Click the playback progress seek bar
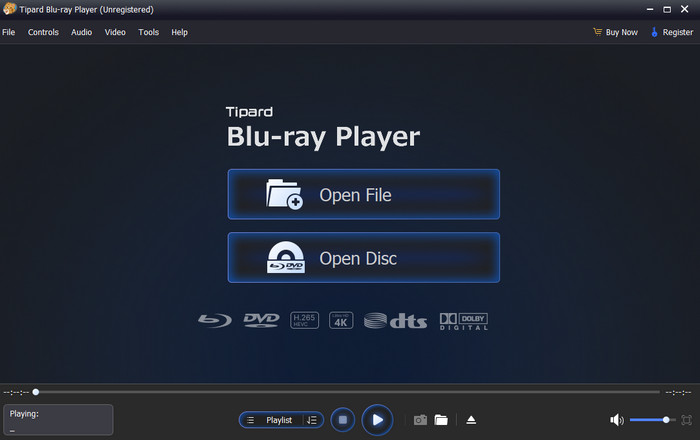The height and width of the screenshot is (440, 700). tap(347, 392)
